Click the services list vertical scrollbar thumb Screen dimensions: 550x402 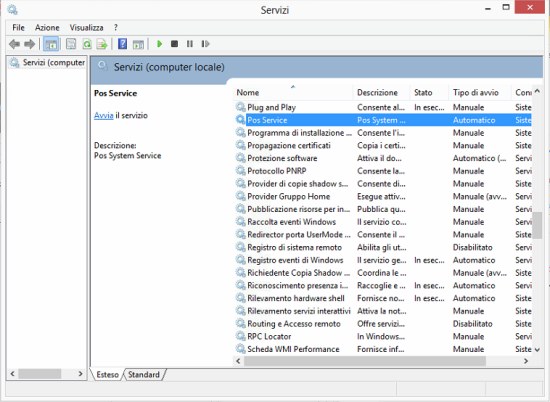click(537, 225)
